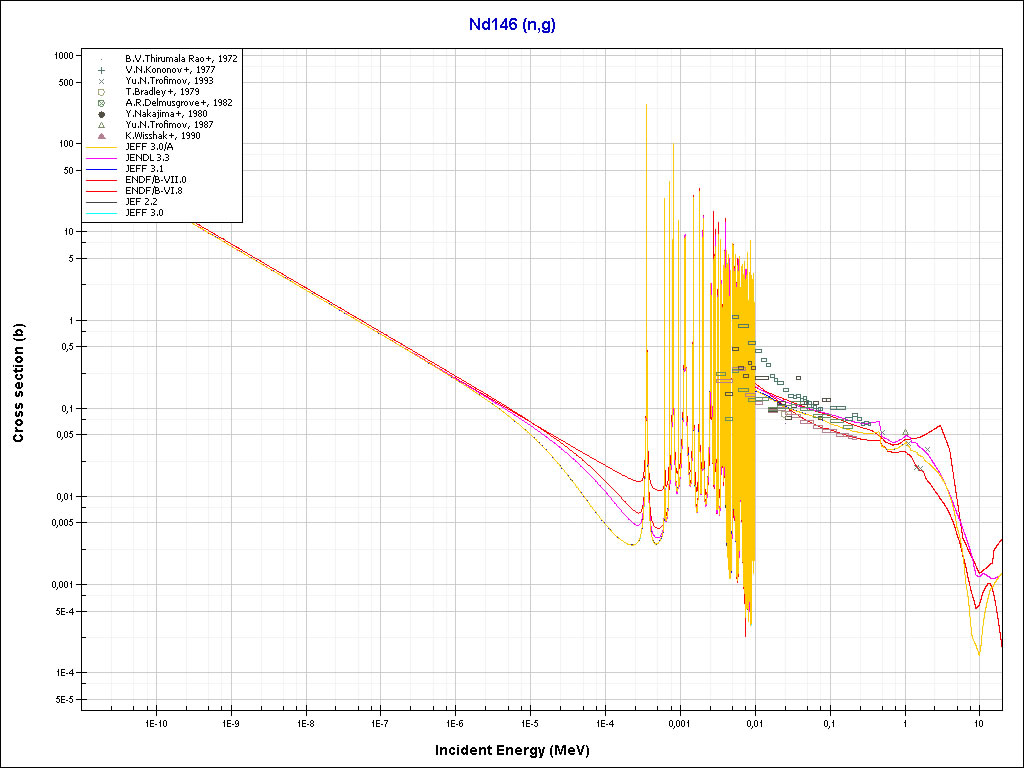Click the Cross section (b) axis title
1024x768 pixels.
click(18, 384)
